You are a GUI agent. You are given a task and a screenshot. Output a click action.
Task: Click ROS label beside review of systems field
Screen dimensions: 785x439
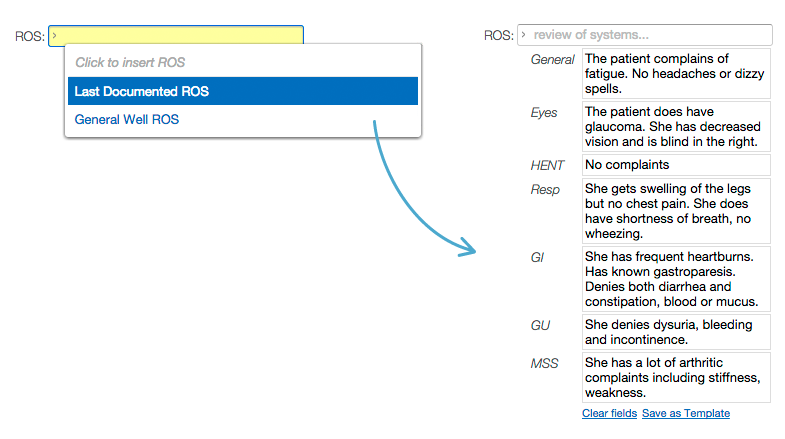pyautogui.click(x=499, y=36)
